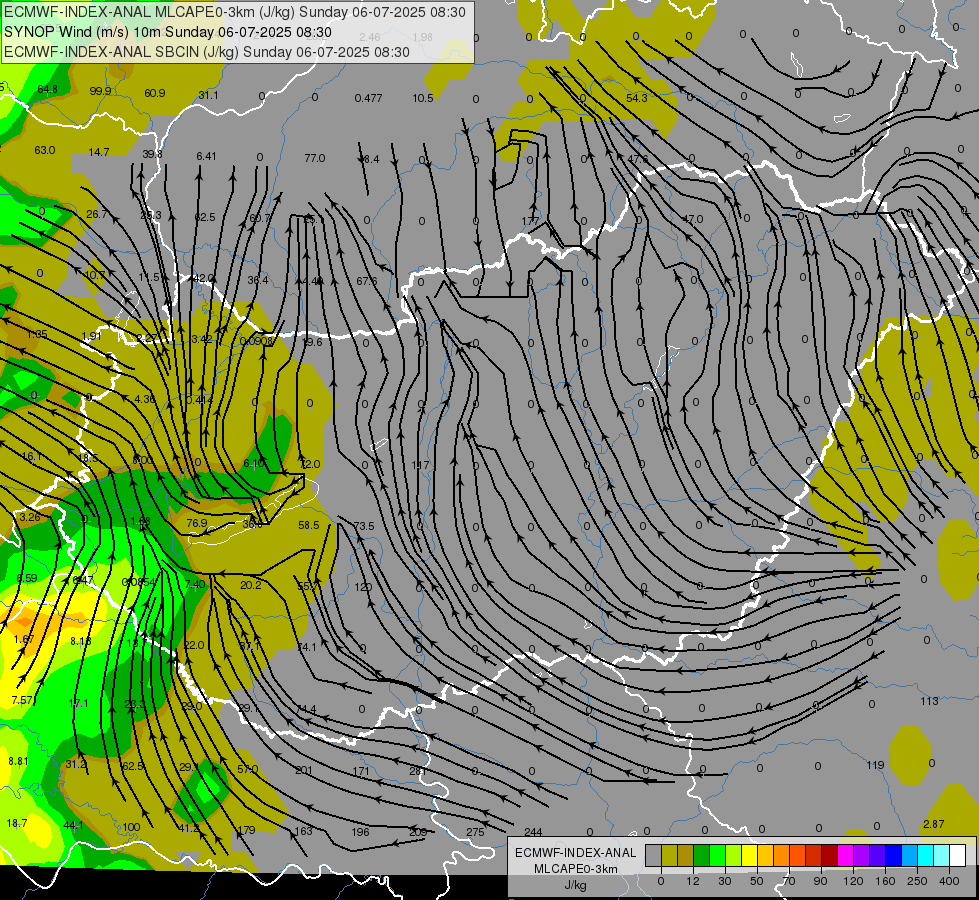Click map value 18.7
This screenshot has height=900, width=979.
tap(17, 823)
